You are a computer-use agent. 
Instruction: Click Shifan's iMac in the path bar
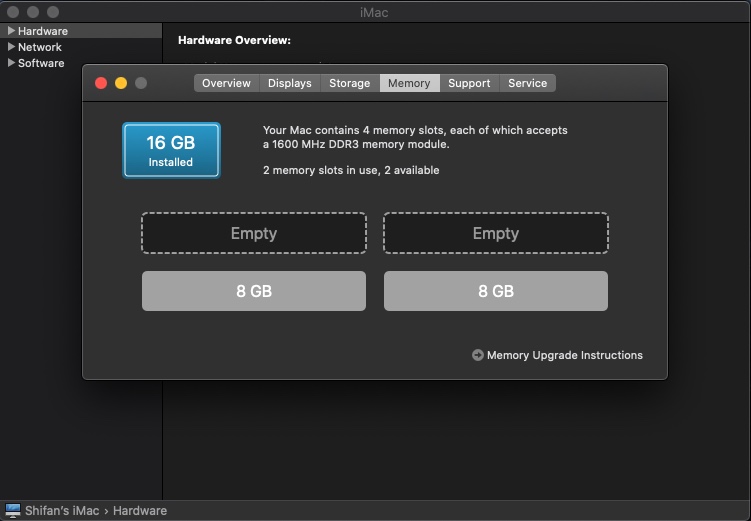pos(62,510)
